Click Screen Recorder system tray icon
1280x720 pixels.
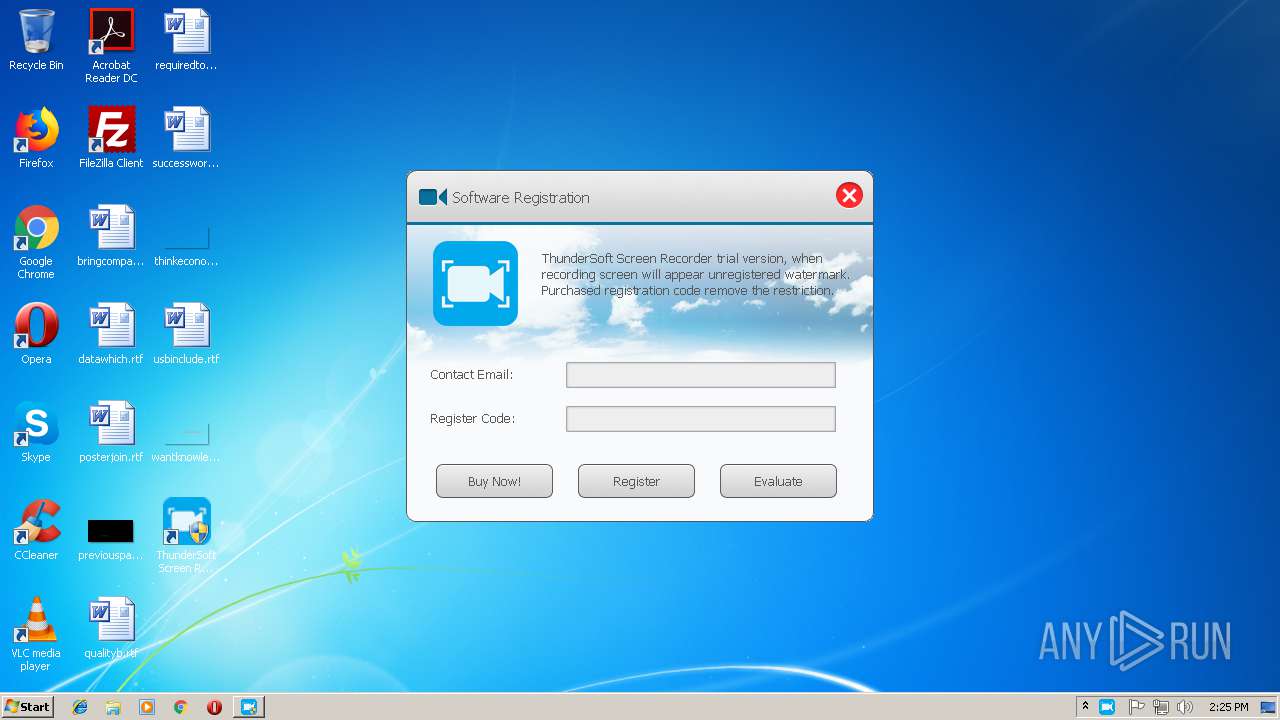tap(1107, 707)
